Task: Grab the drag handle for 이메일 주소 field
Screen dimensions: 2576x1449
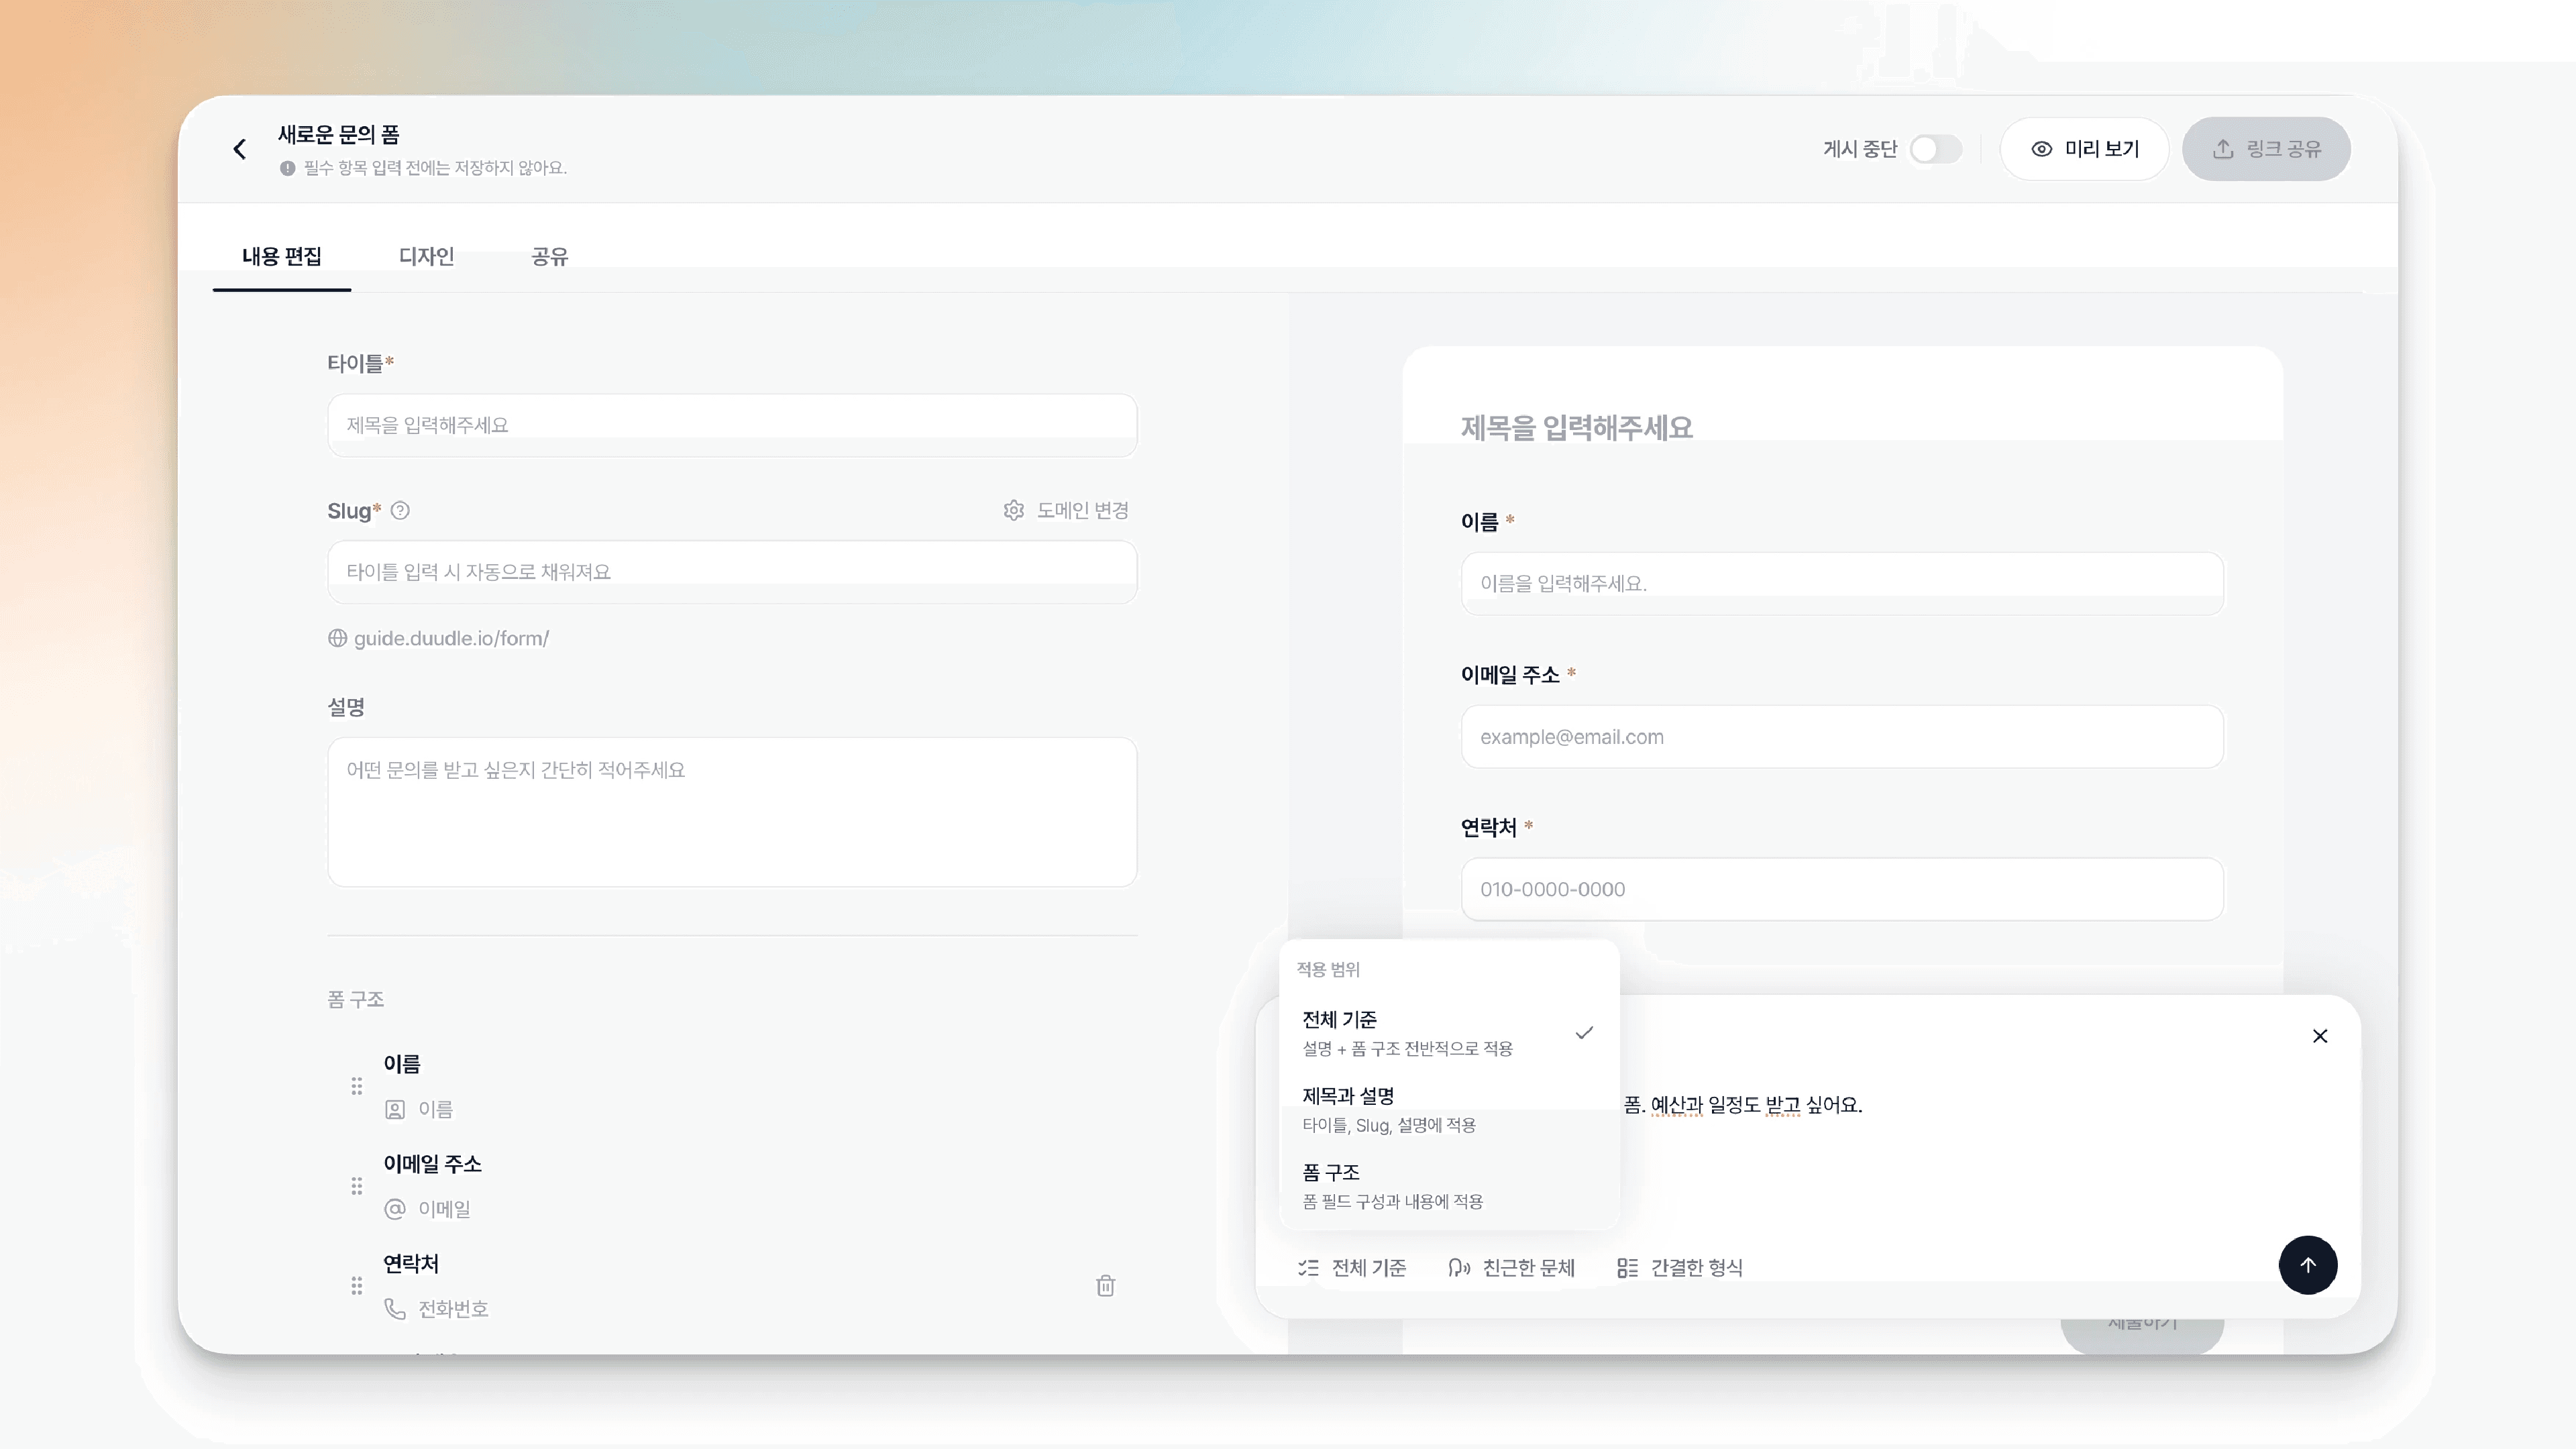Action: click(357, 1186)
